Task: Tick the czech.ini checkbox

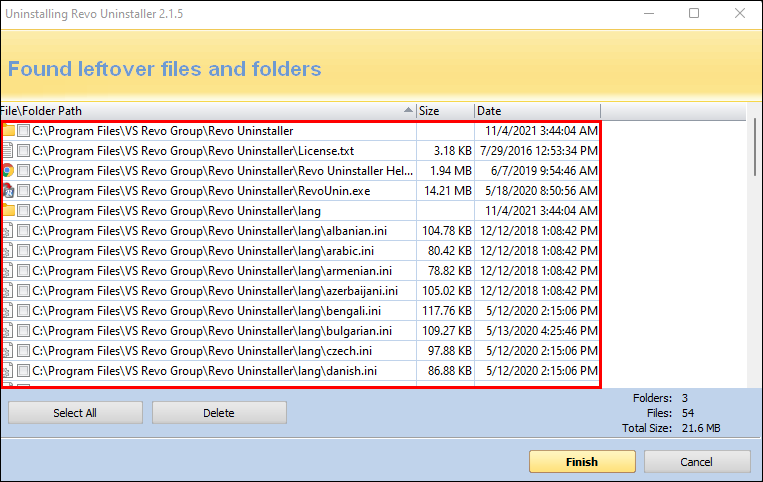Action: (x=23, y=350)
